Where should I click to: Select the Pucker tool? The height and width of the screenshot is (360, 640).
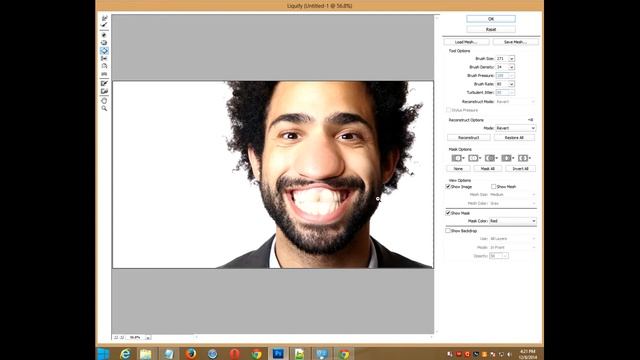[104, 43]
